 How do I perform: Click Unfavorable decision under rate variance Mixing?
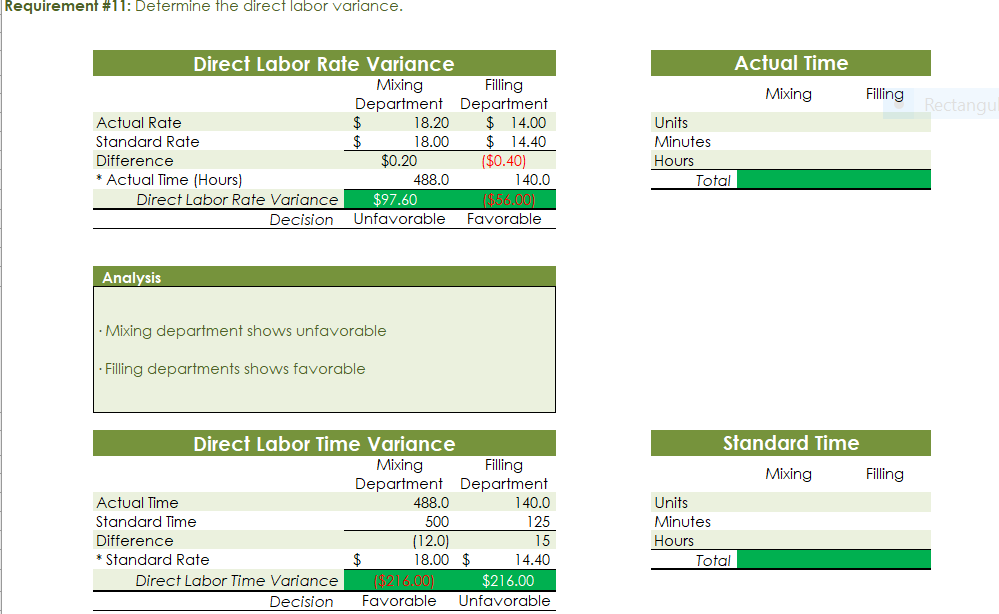pos(399,218)
